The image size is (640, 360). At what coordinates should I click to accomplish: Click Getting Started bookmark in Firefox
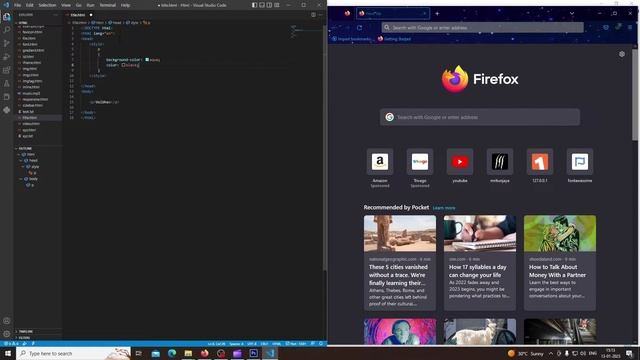coord(394,39)
